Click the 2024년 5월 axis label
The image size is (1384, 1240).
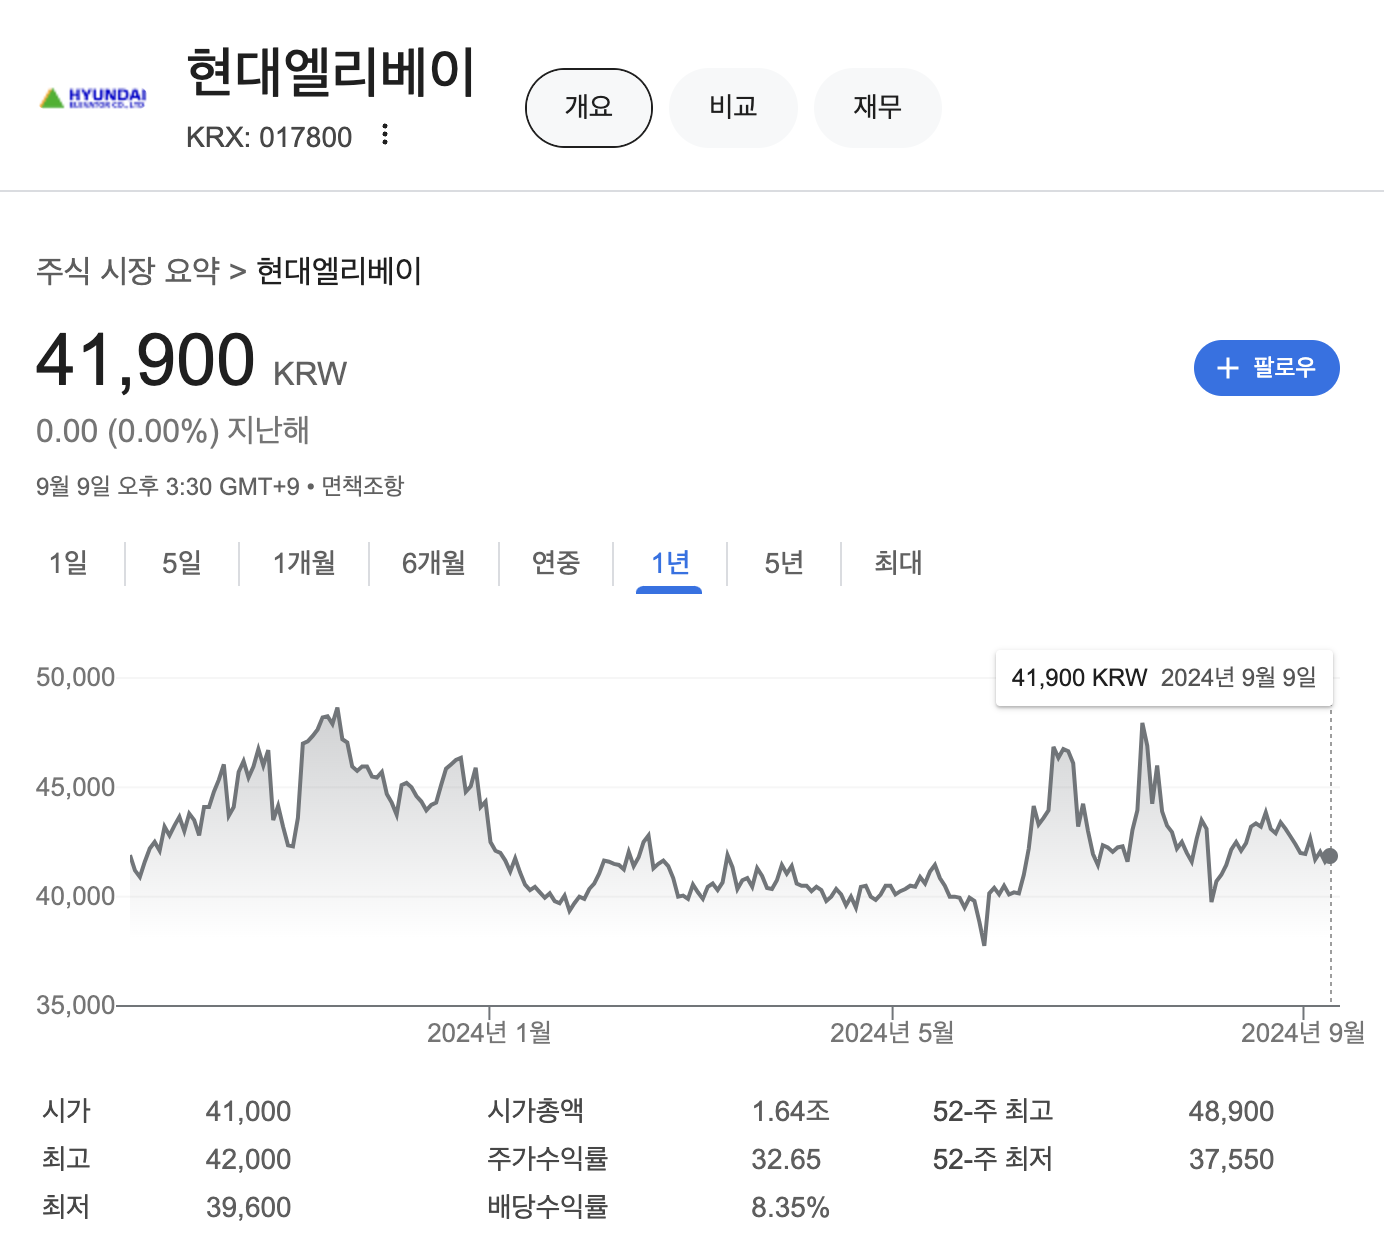click(x=892, y=1033)
